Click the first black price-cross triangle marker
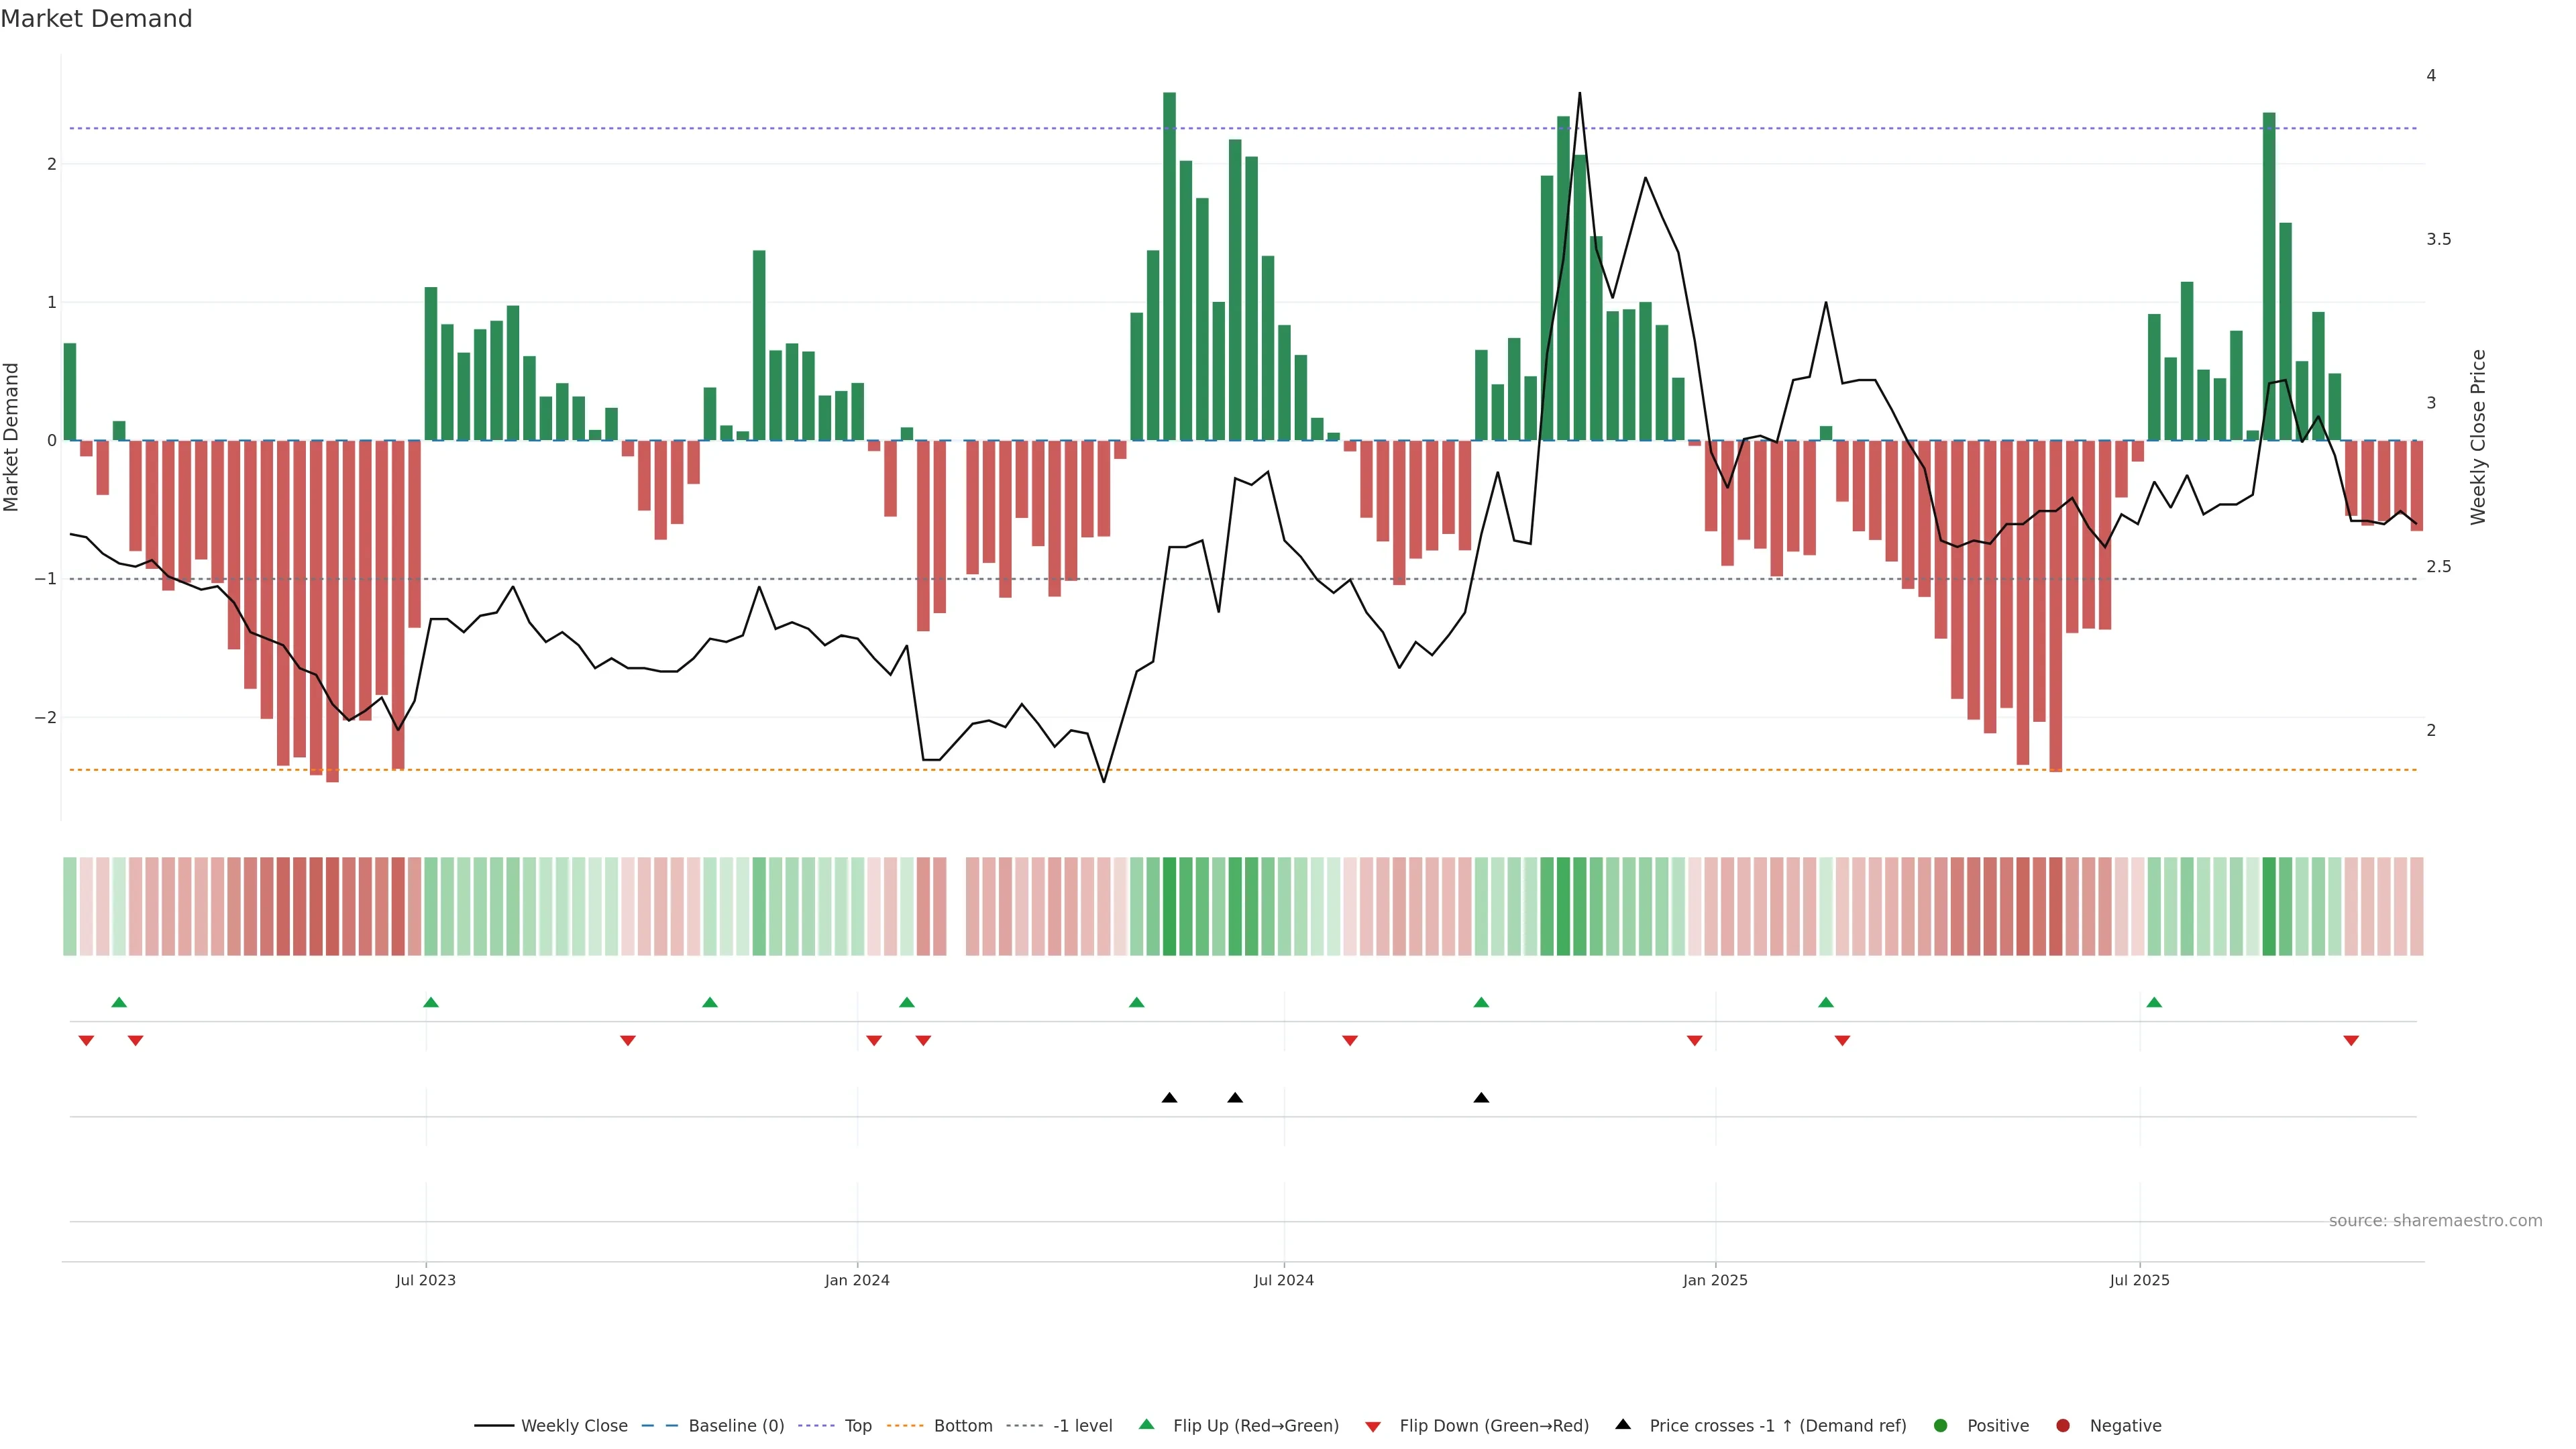Screen dimensions: 2576x1449 point(1169,1098)
